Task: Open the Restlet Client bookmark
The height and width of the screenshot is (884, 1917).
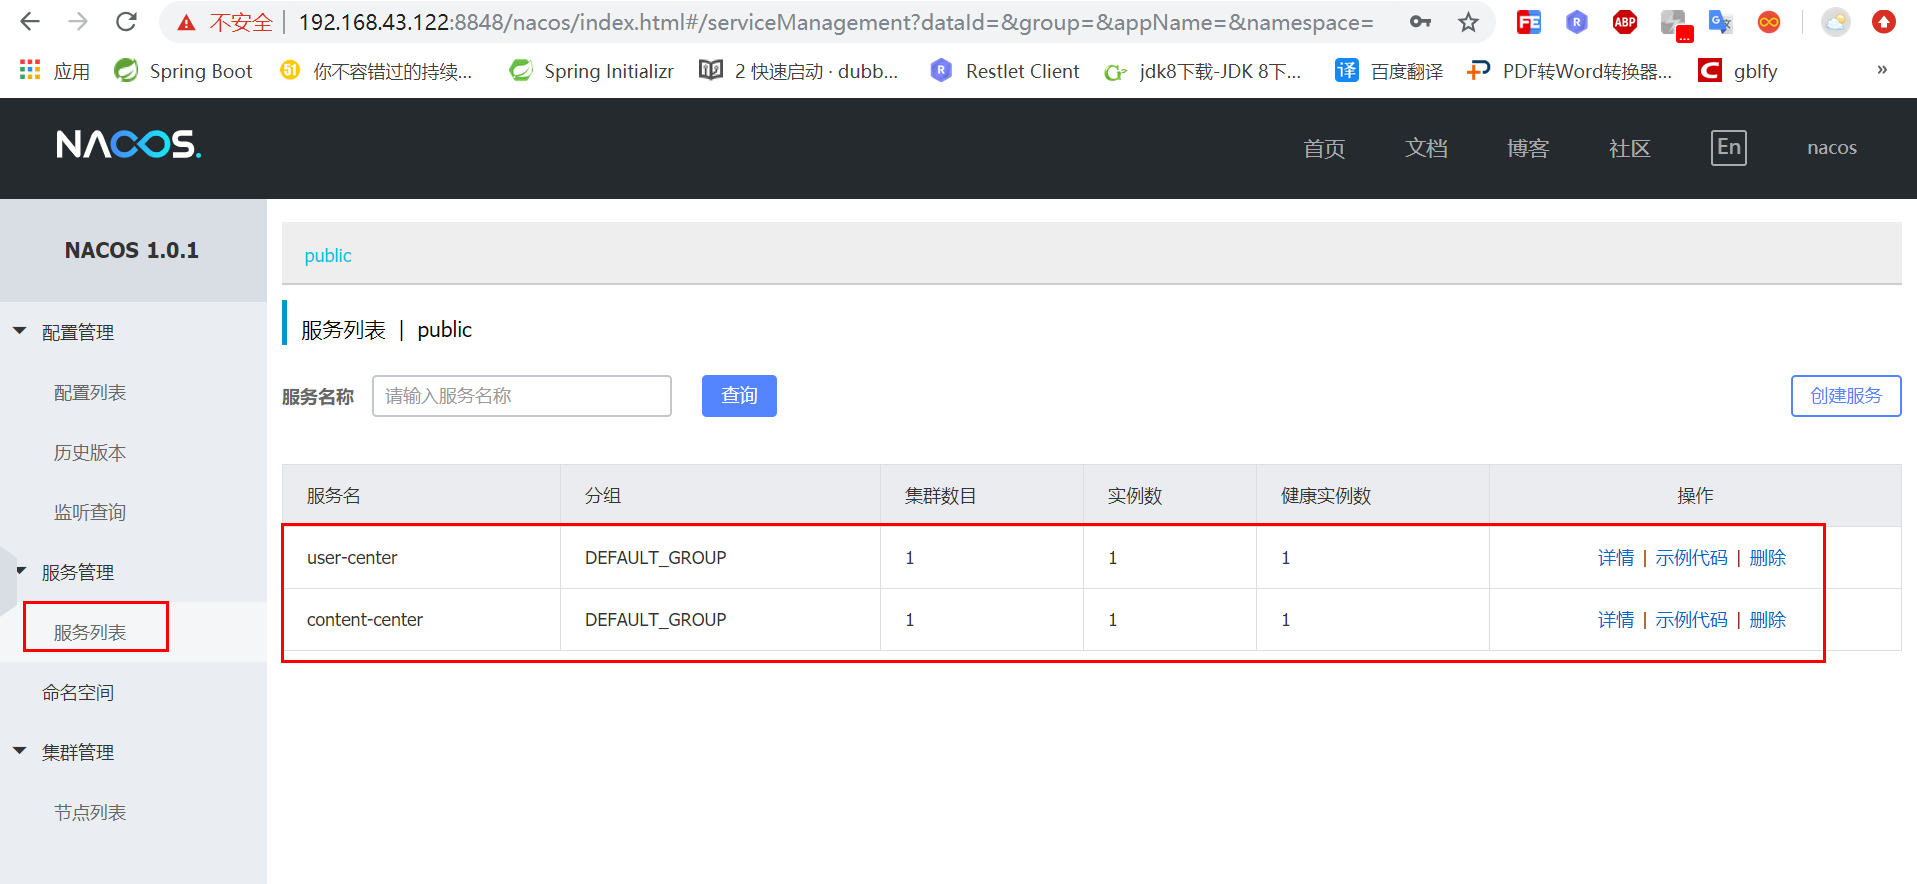Action: tap(1005, 70)
